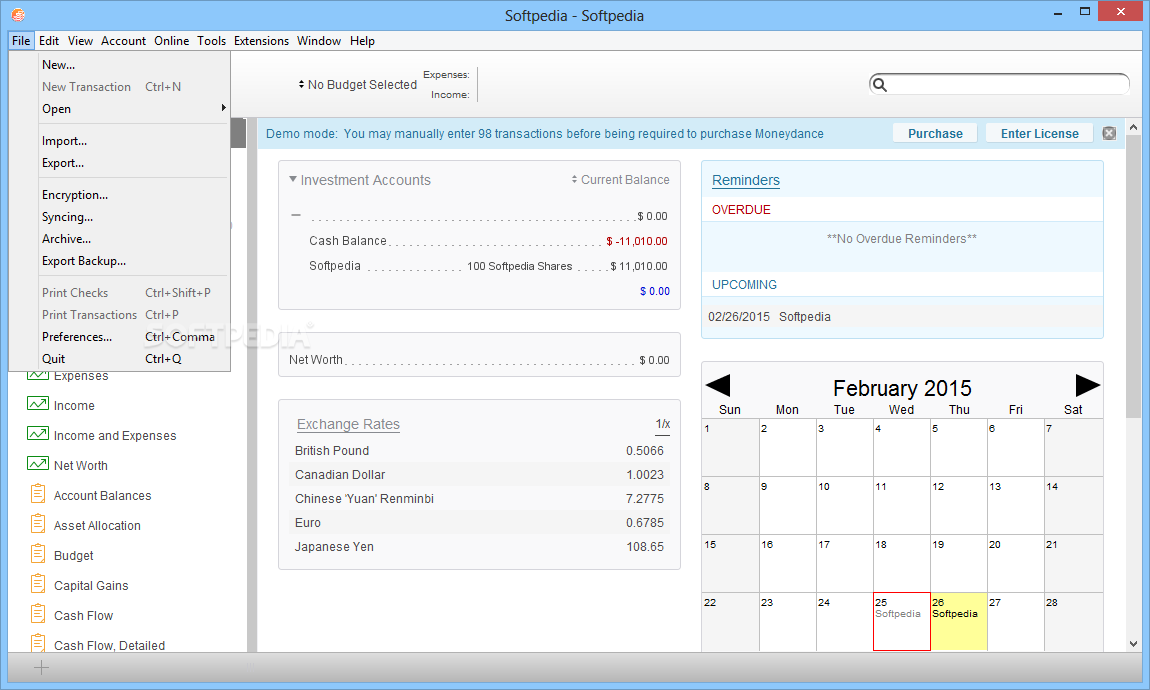Click the scroll up arrow at right
This screenshot has width=1150, height=690.
click(x=1133, y=127)
